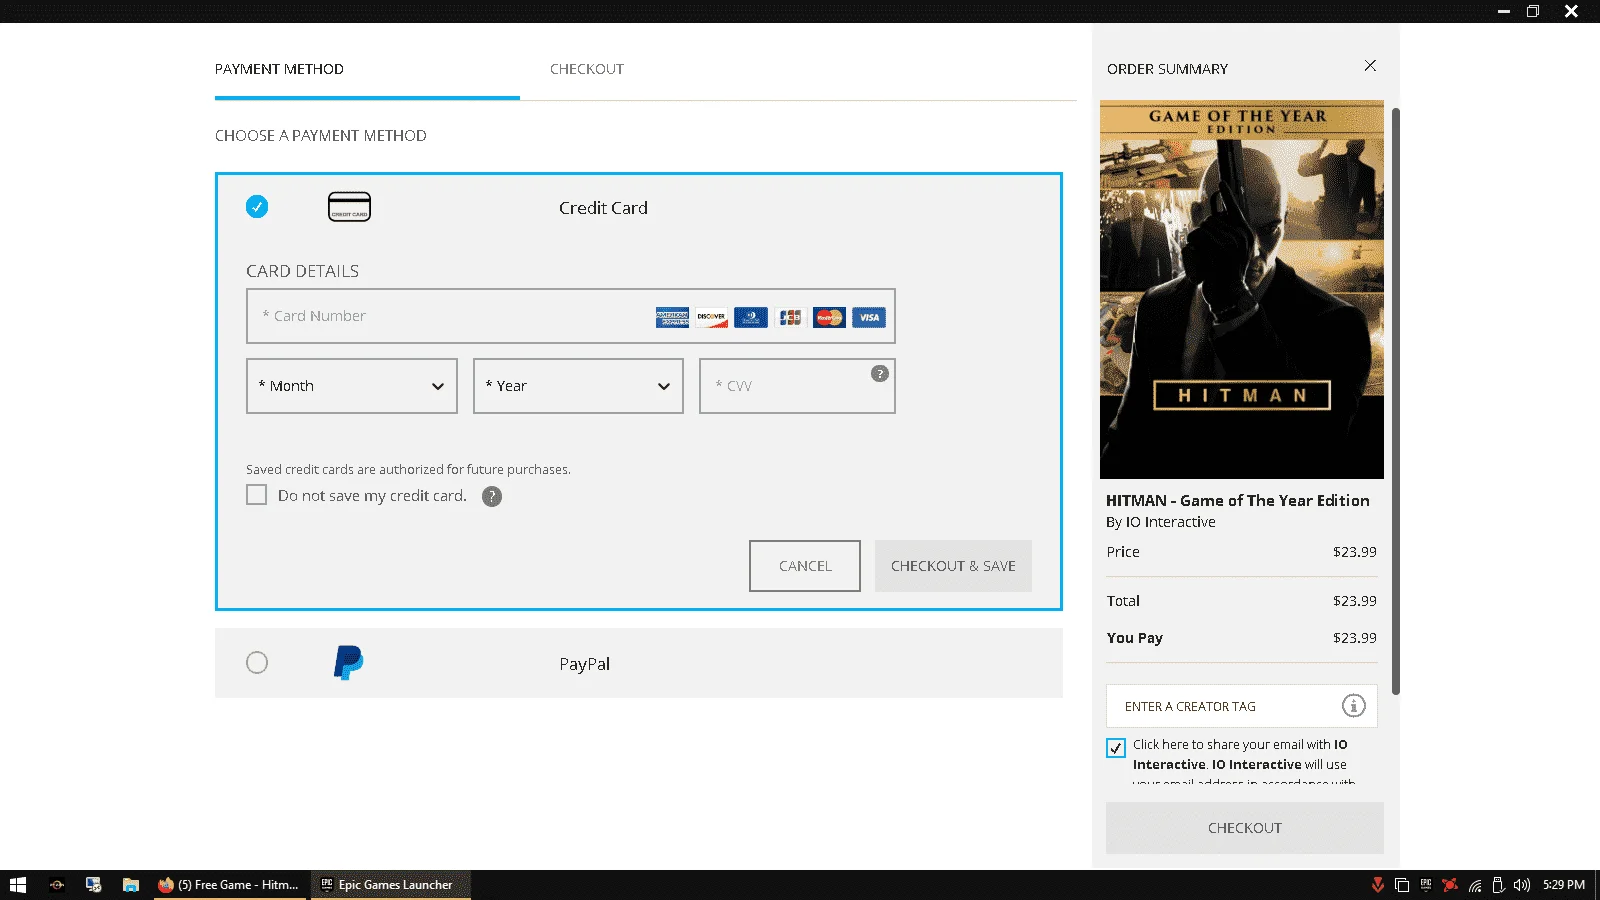Click the MasterCard logo
The height and width of the screenshot is (900, 1600).
[x=829, y=317]
